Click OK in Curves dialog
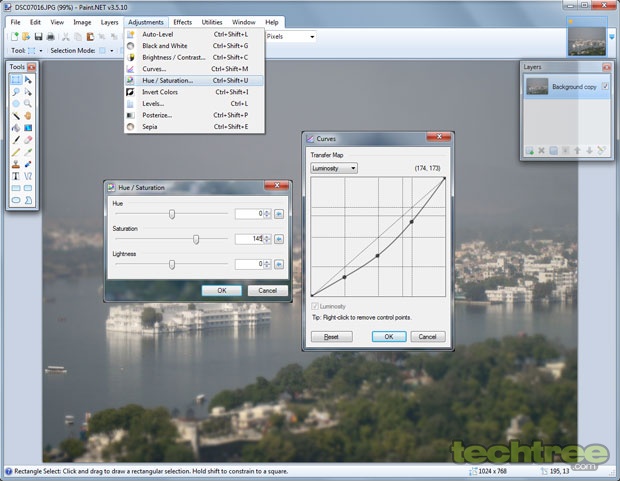Viewport: 620px width, 481px height. tap(389, 337)
